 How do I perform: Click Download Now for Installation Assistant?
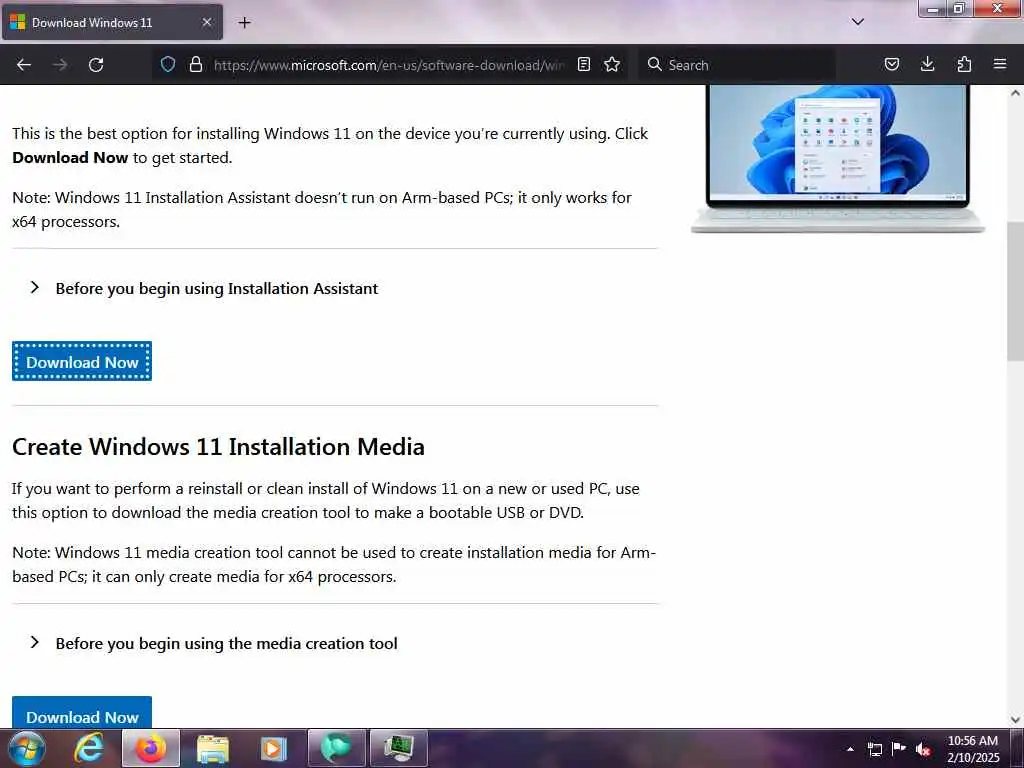coord(82,361)
